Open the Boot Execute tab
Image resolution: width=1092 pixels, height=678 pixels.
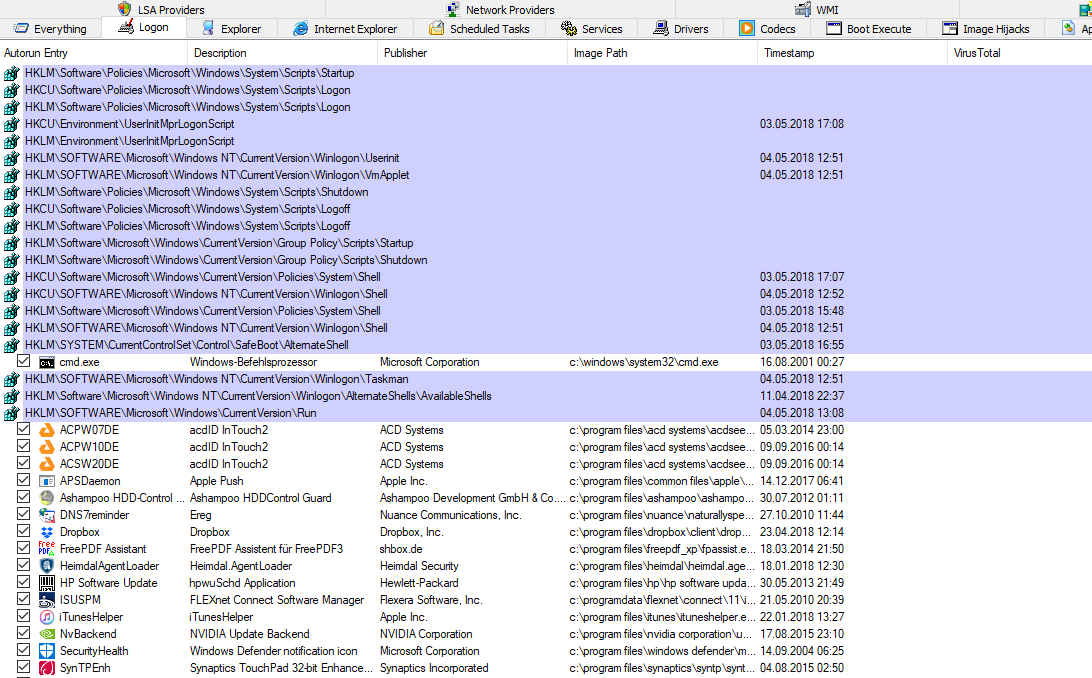[868, 29]
